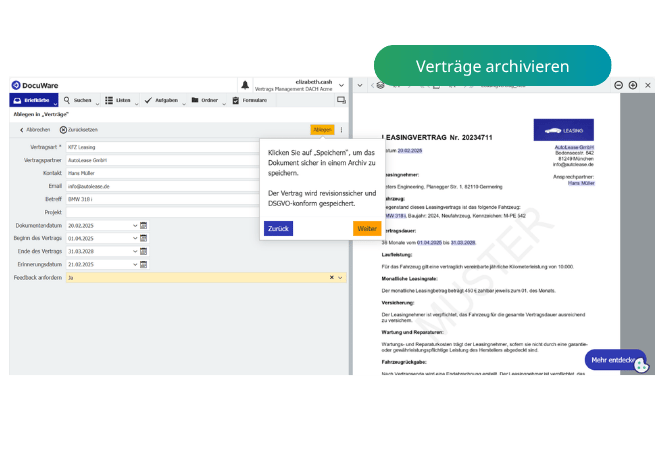Click the Dokumentendatum value 20.02.2025

81,226
